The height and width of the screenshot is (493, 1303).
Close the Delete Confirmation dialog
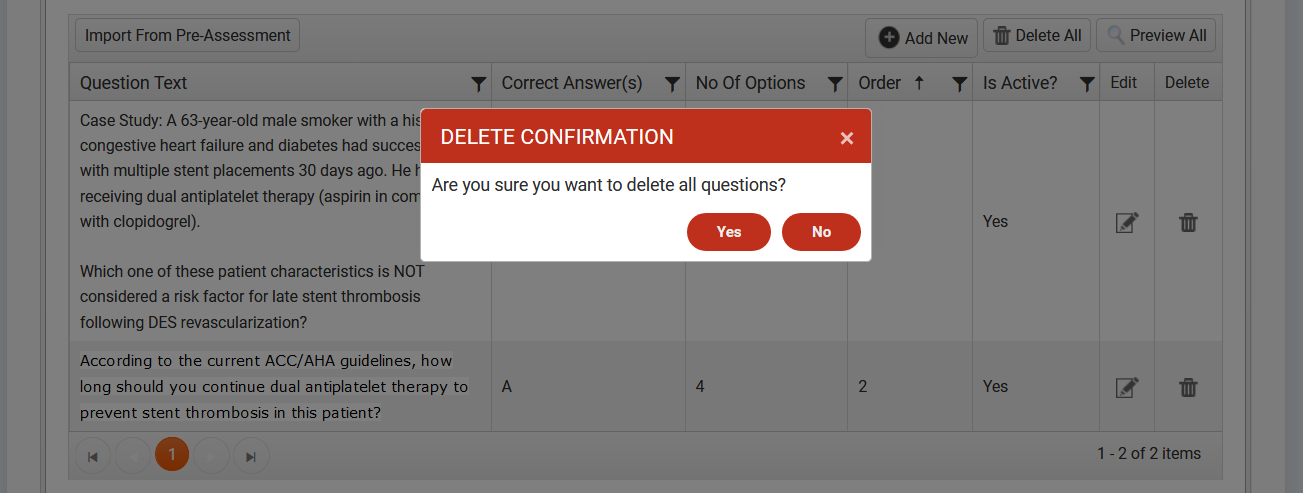click(847, 138)
